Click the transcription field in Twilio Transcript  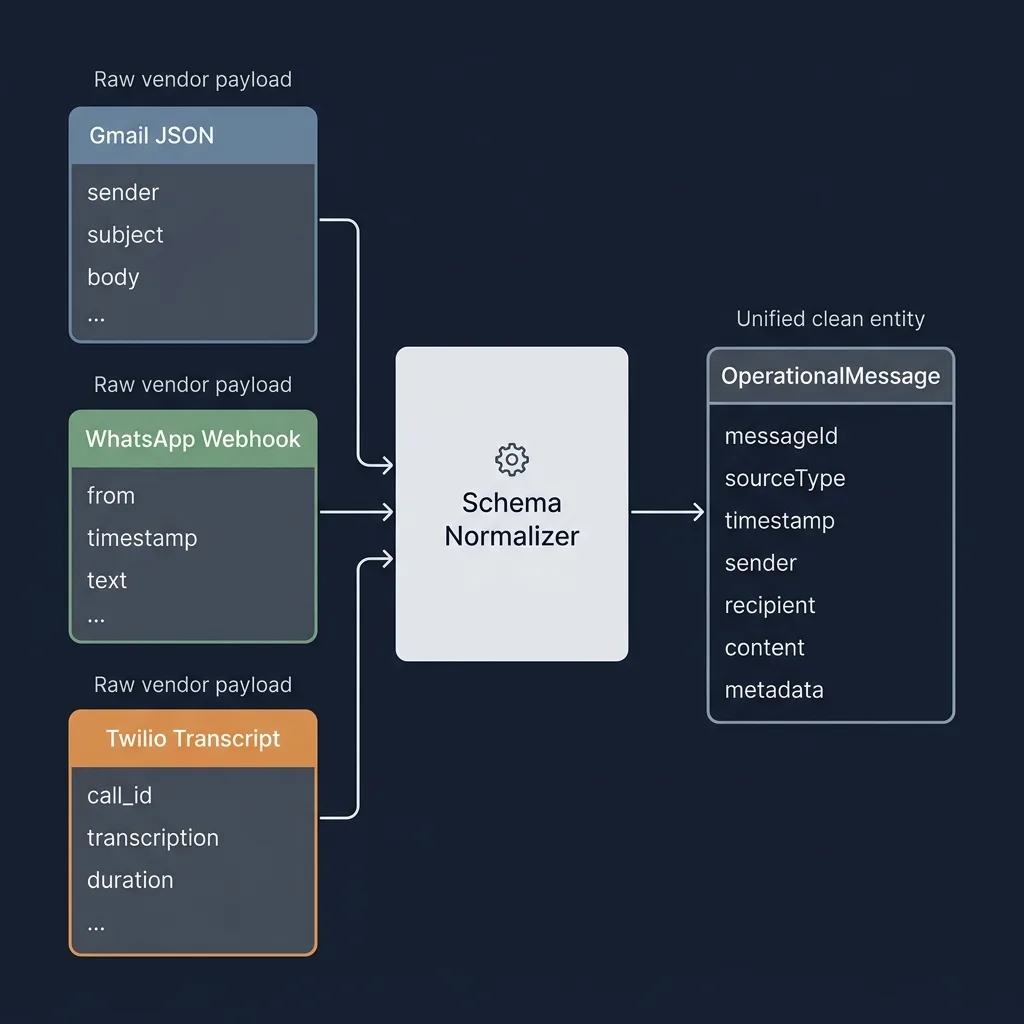tap(153, 838)
